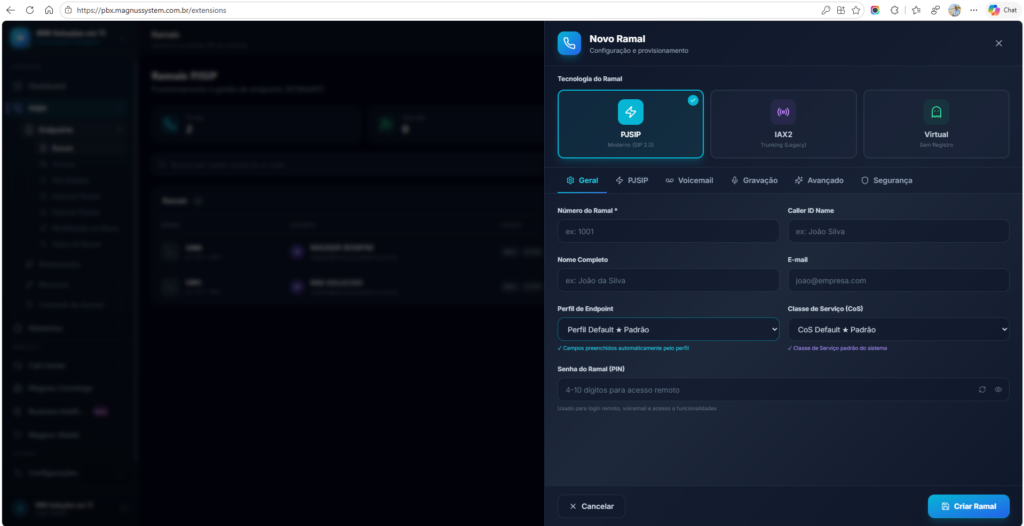1024x526 pixels.
Task: Select the IAX2 technology card
Action: [x=783, y=124]
